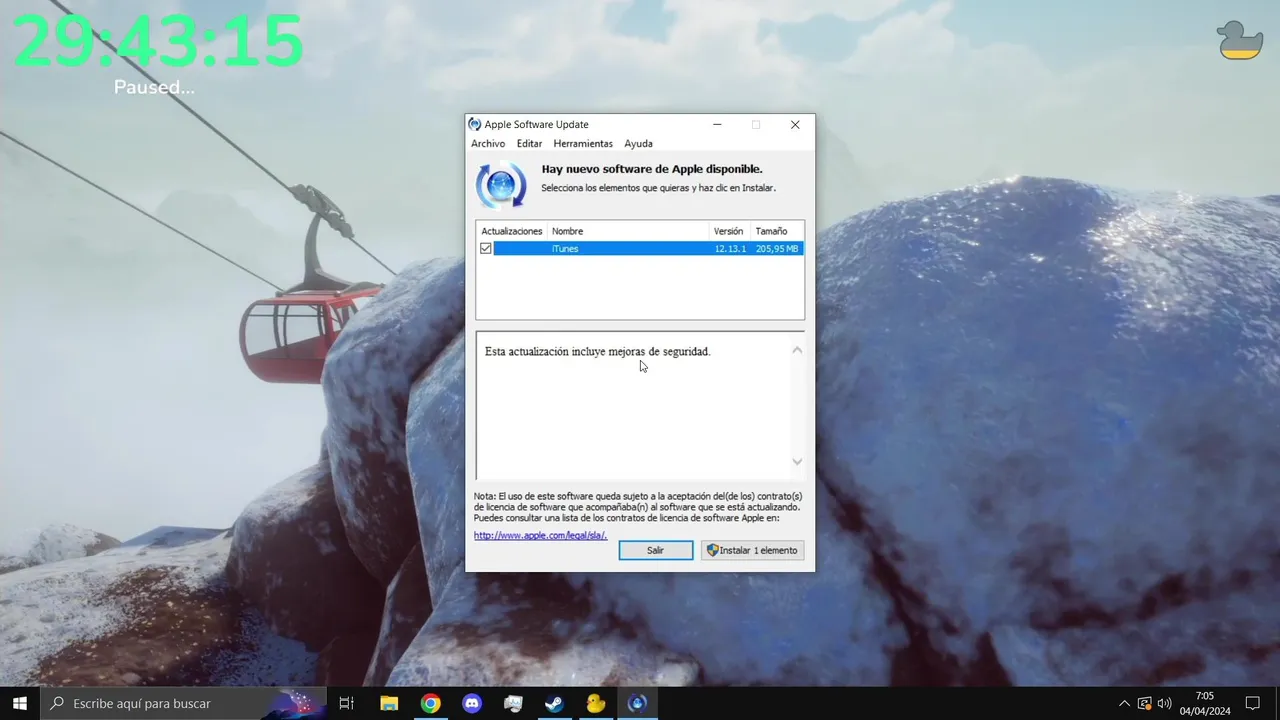Image resolution: width=1280 pixels, height=720 pixels.
Task: Open the Herramientas menu
Action: (x=583, y=144)
